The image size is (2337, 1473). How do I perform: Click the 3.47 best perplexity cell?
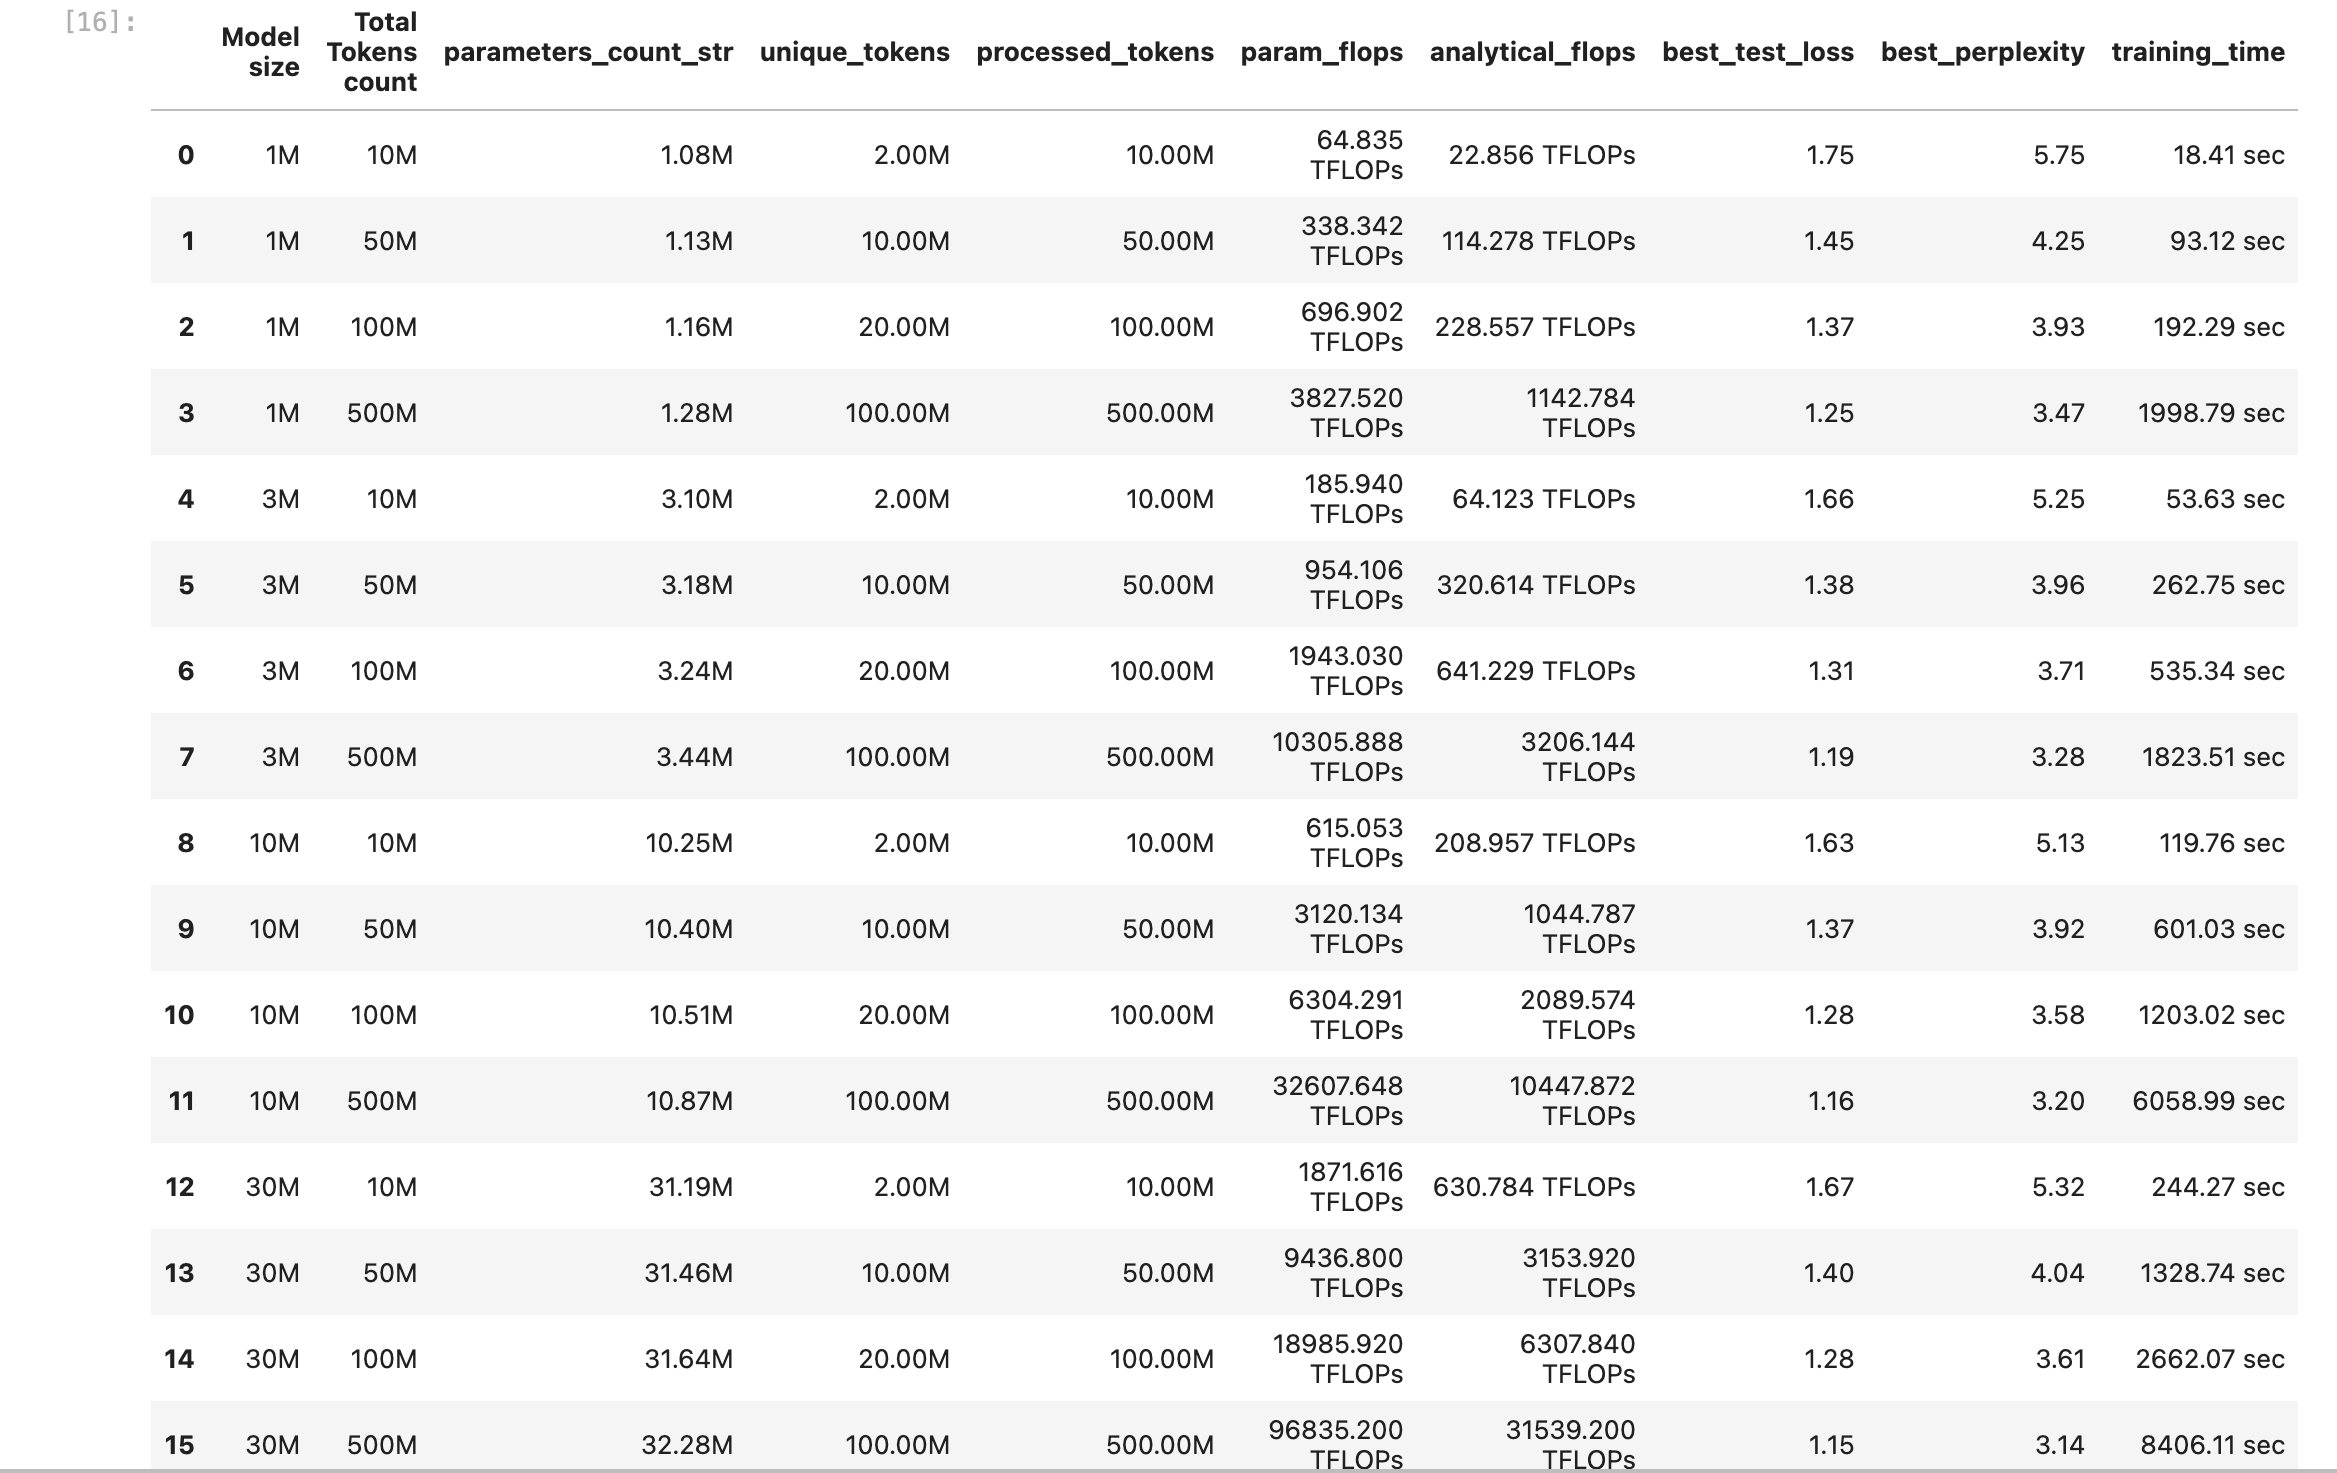[2058, 413]
